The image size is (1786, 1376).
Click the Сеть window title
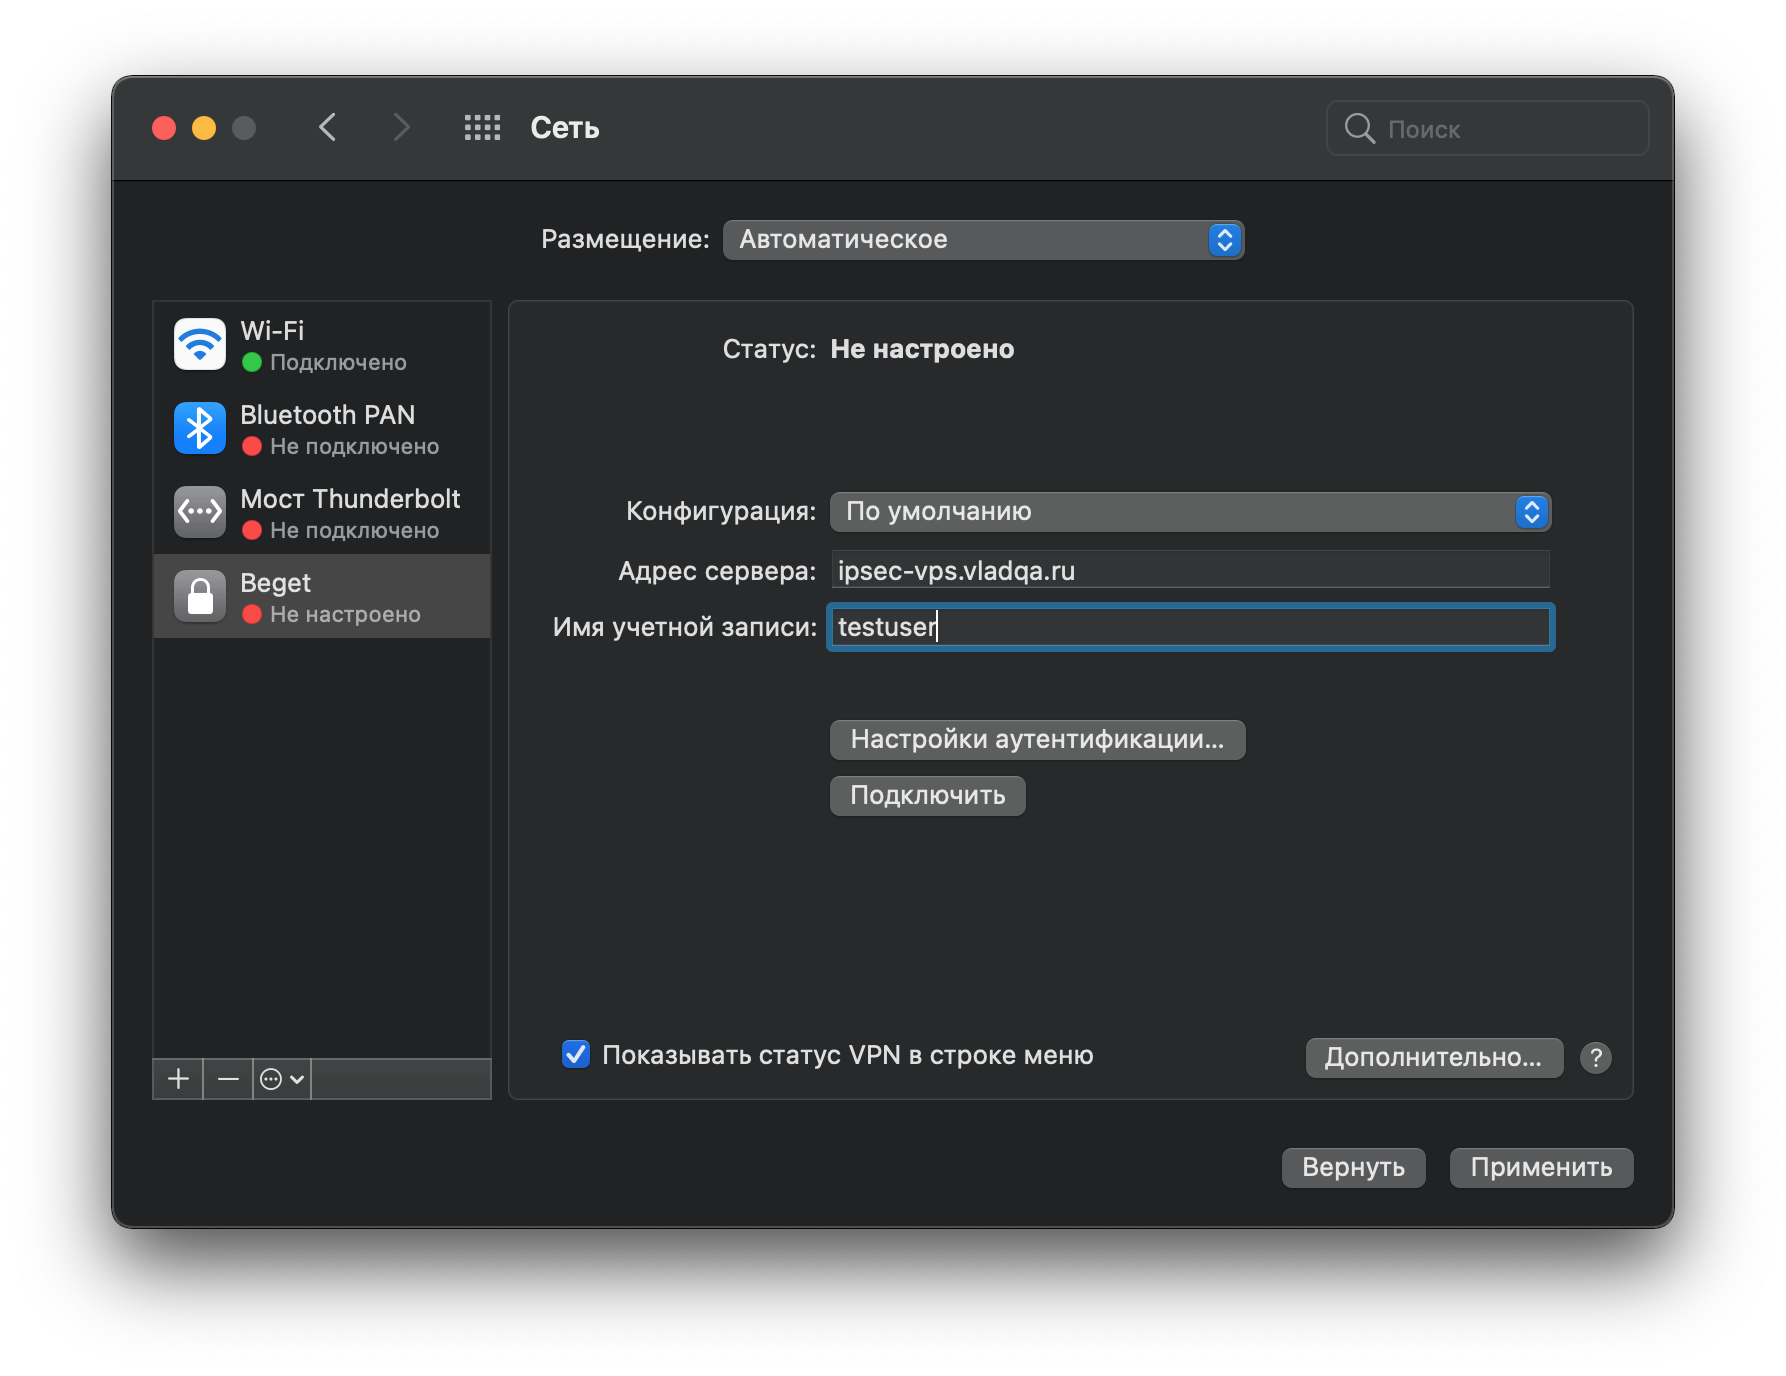pyautogui.click(x=565, y=128)
